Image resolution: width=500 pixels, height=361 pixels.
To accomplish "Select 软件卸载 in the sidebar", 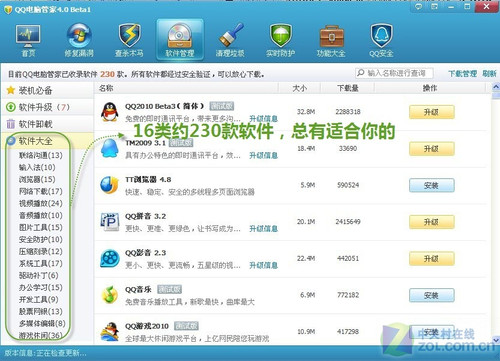I will tap(47, 124).
